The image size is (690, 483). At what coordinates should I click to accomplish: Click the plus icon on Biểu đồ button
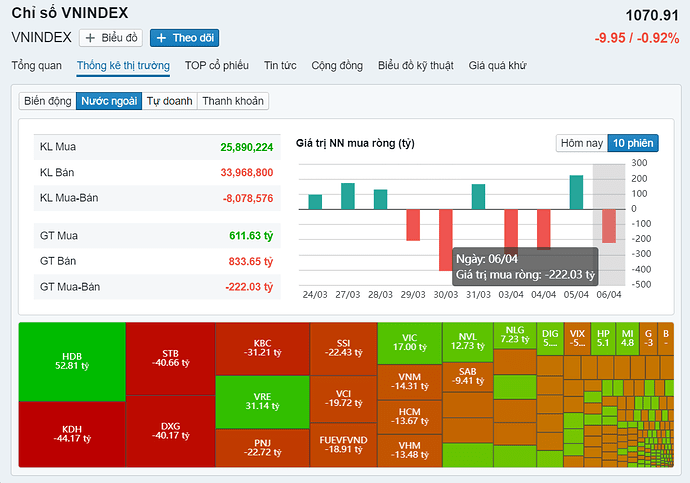coord(90,38)
